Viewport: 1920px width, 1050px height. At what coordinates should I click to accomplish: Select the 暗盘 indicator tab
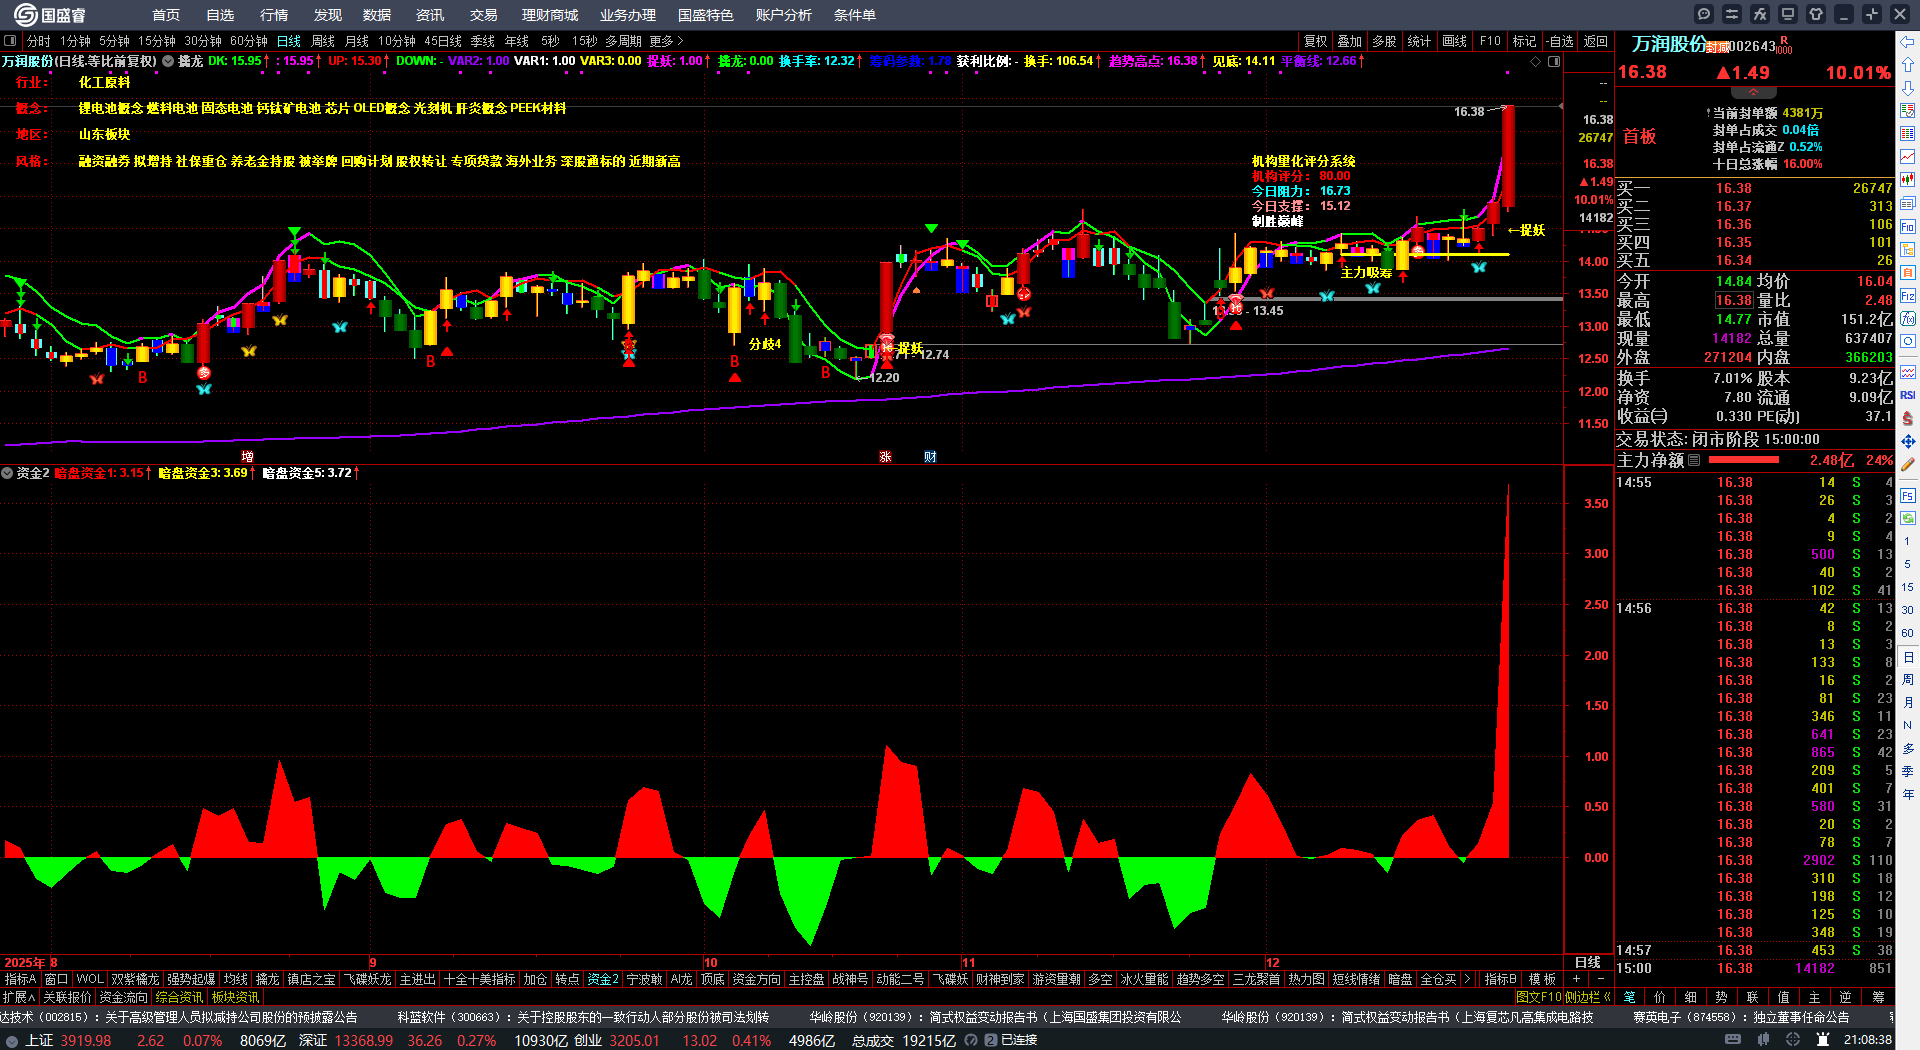point(1400,979)
